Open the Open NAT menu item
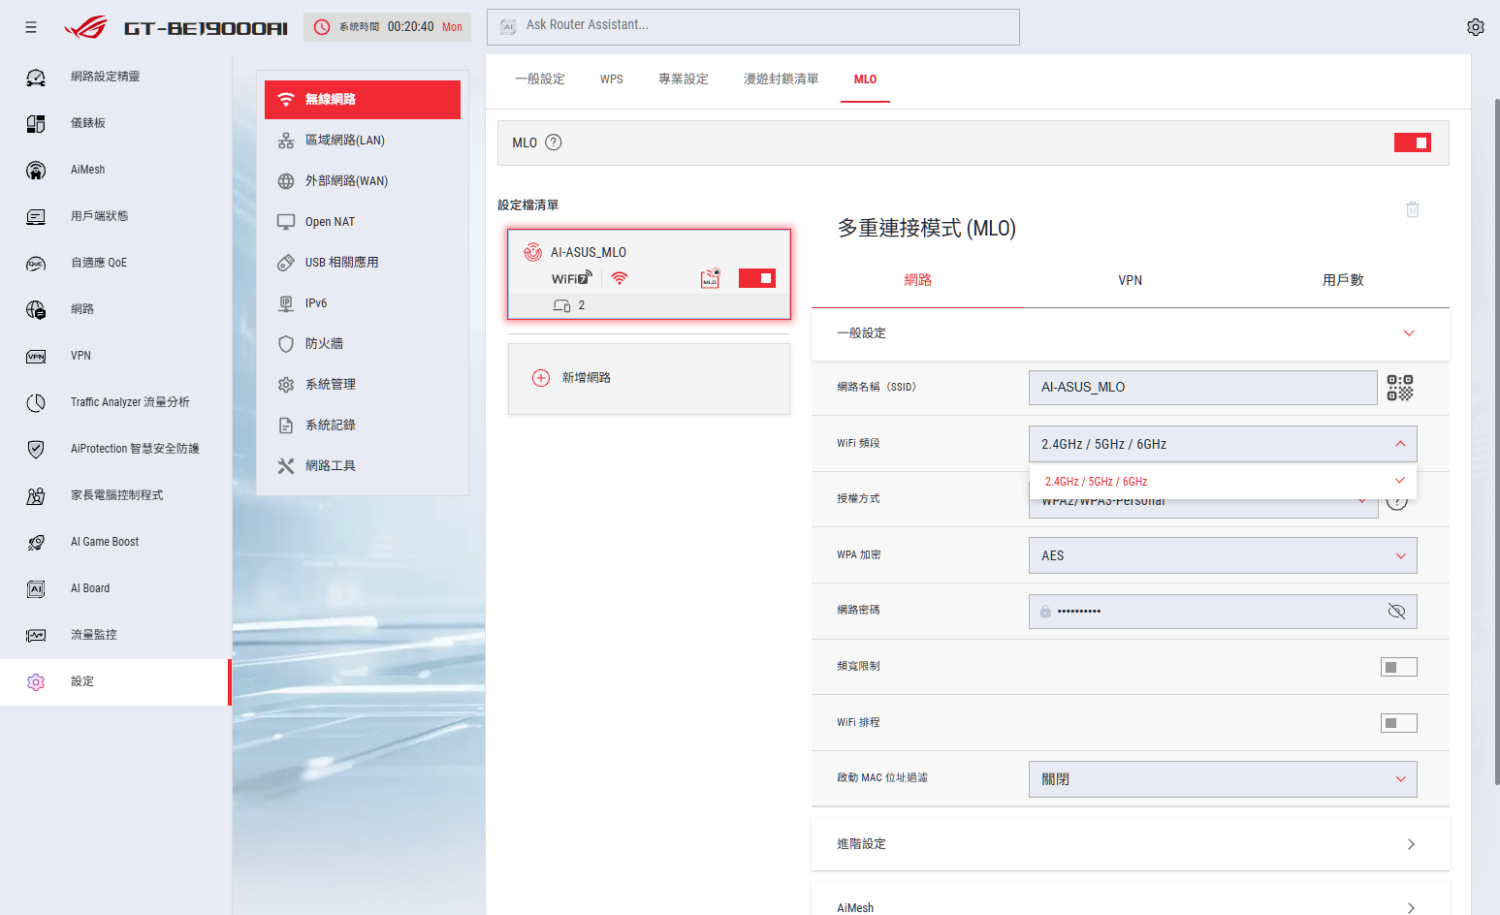The width and height of the screenshot is (1500, 915). click(362, 222)
